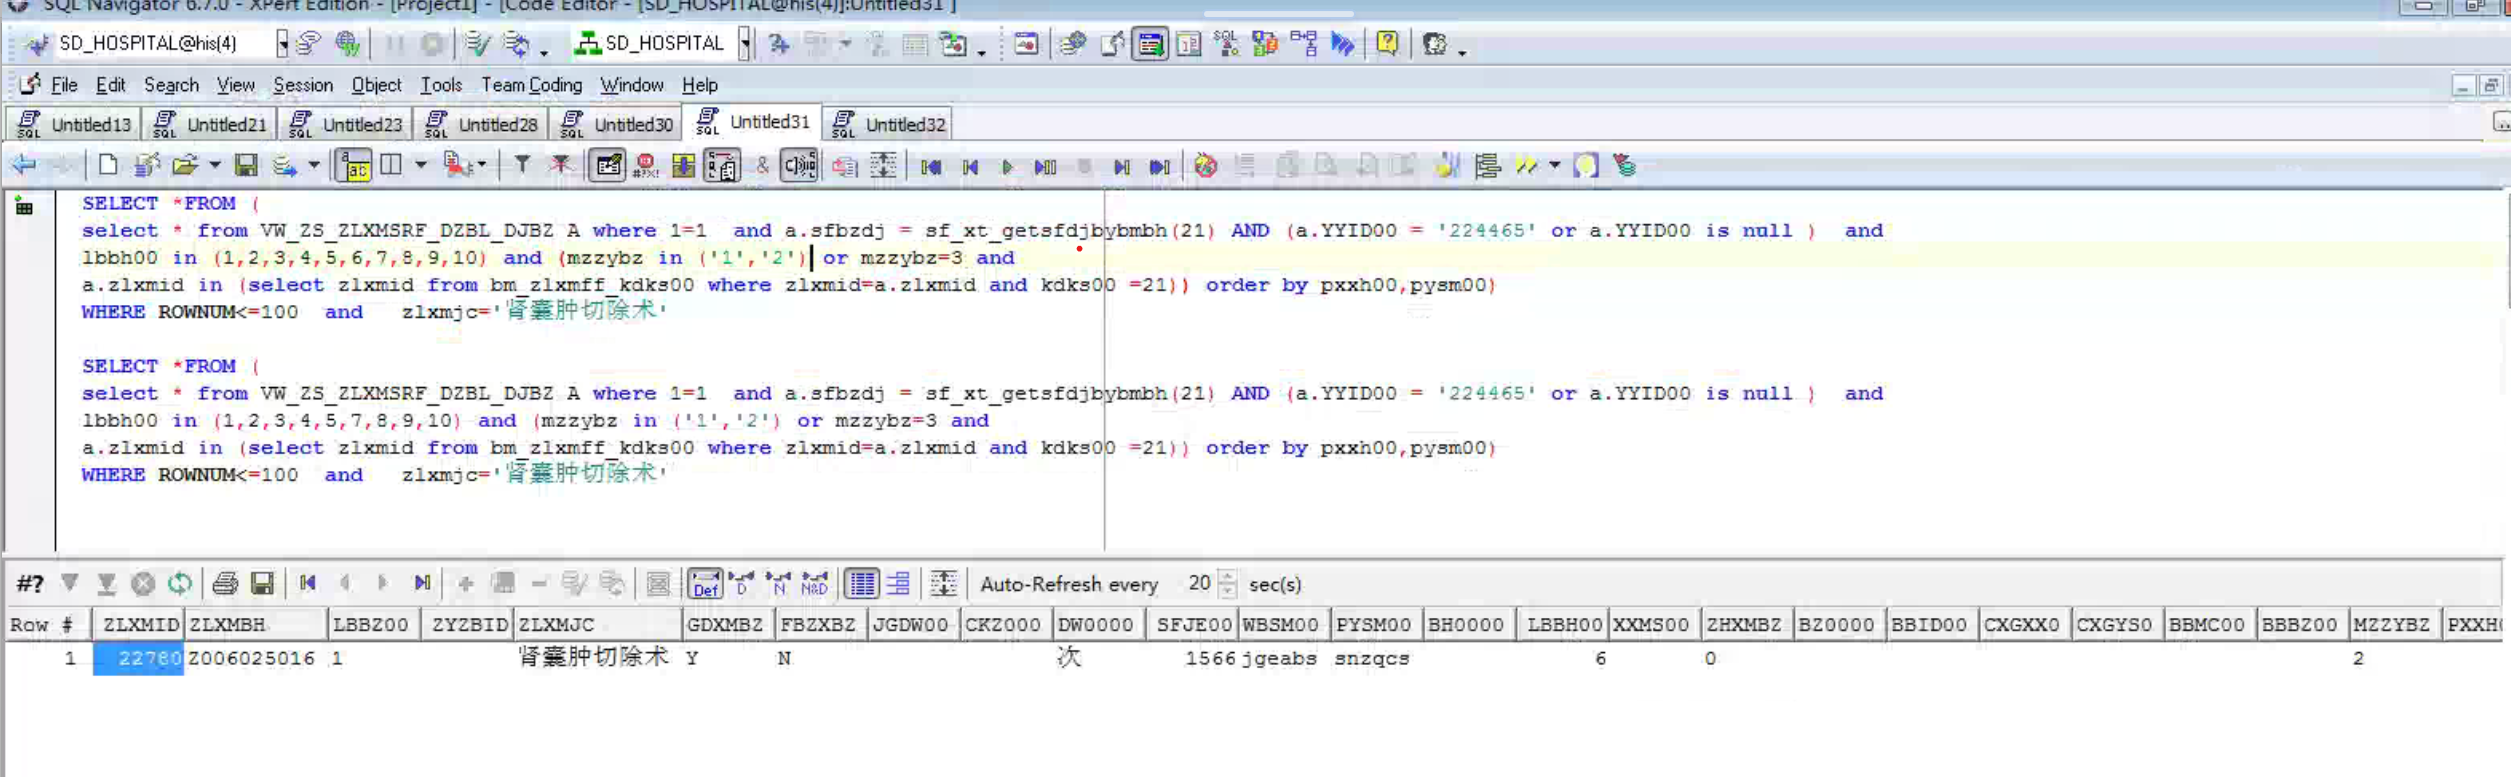The width and height of the screenshot is (2511, 777).
Task: Print the result grid
Action: coord(225,583)
